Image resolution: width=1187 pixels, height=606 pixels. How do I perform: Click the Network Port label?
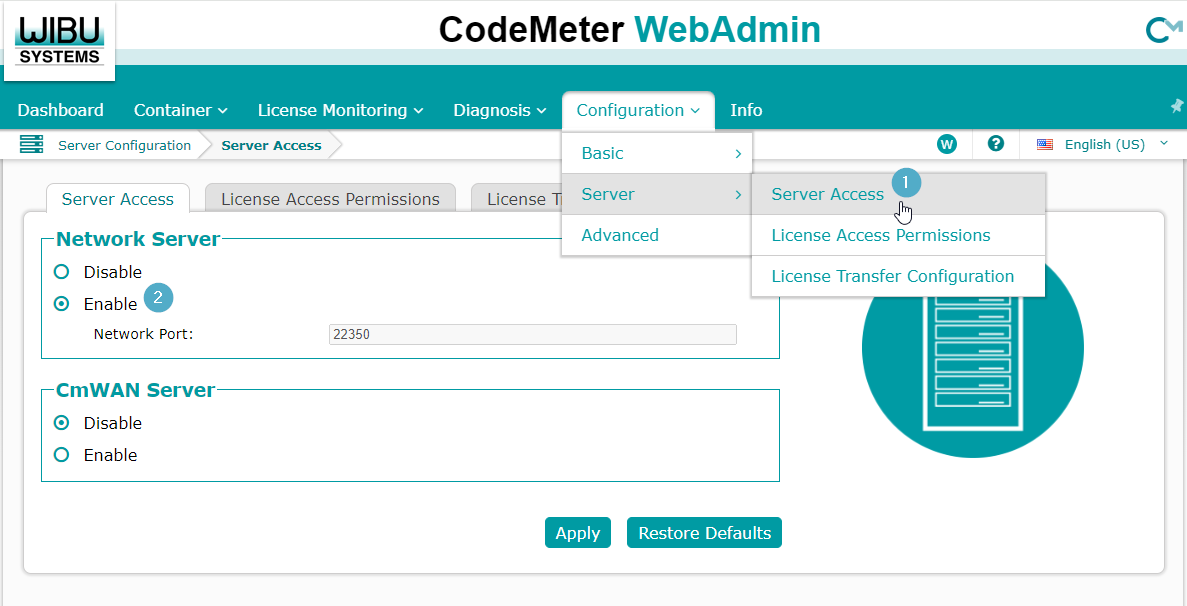[144, 334]
